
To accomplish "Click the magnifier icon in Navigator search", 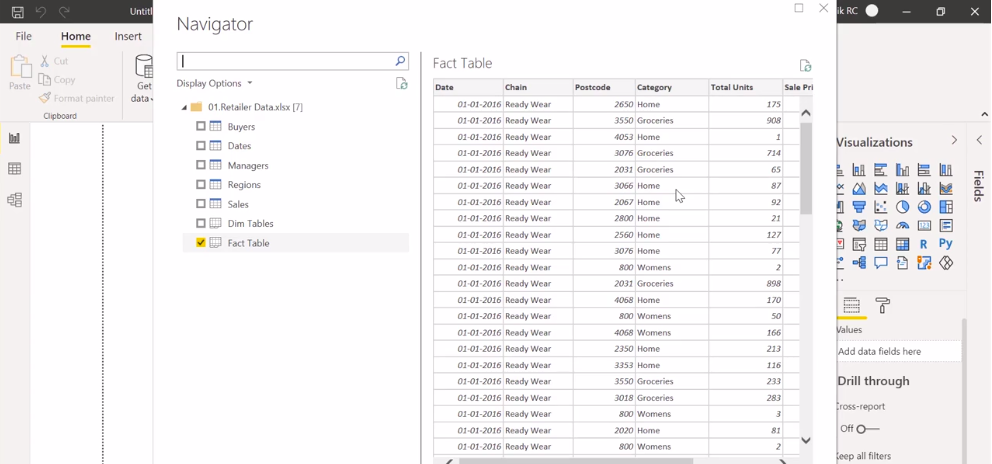I will (400, 61).
